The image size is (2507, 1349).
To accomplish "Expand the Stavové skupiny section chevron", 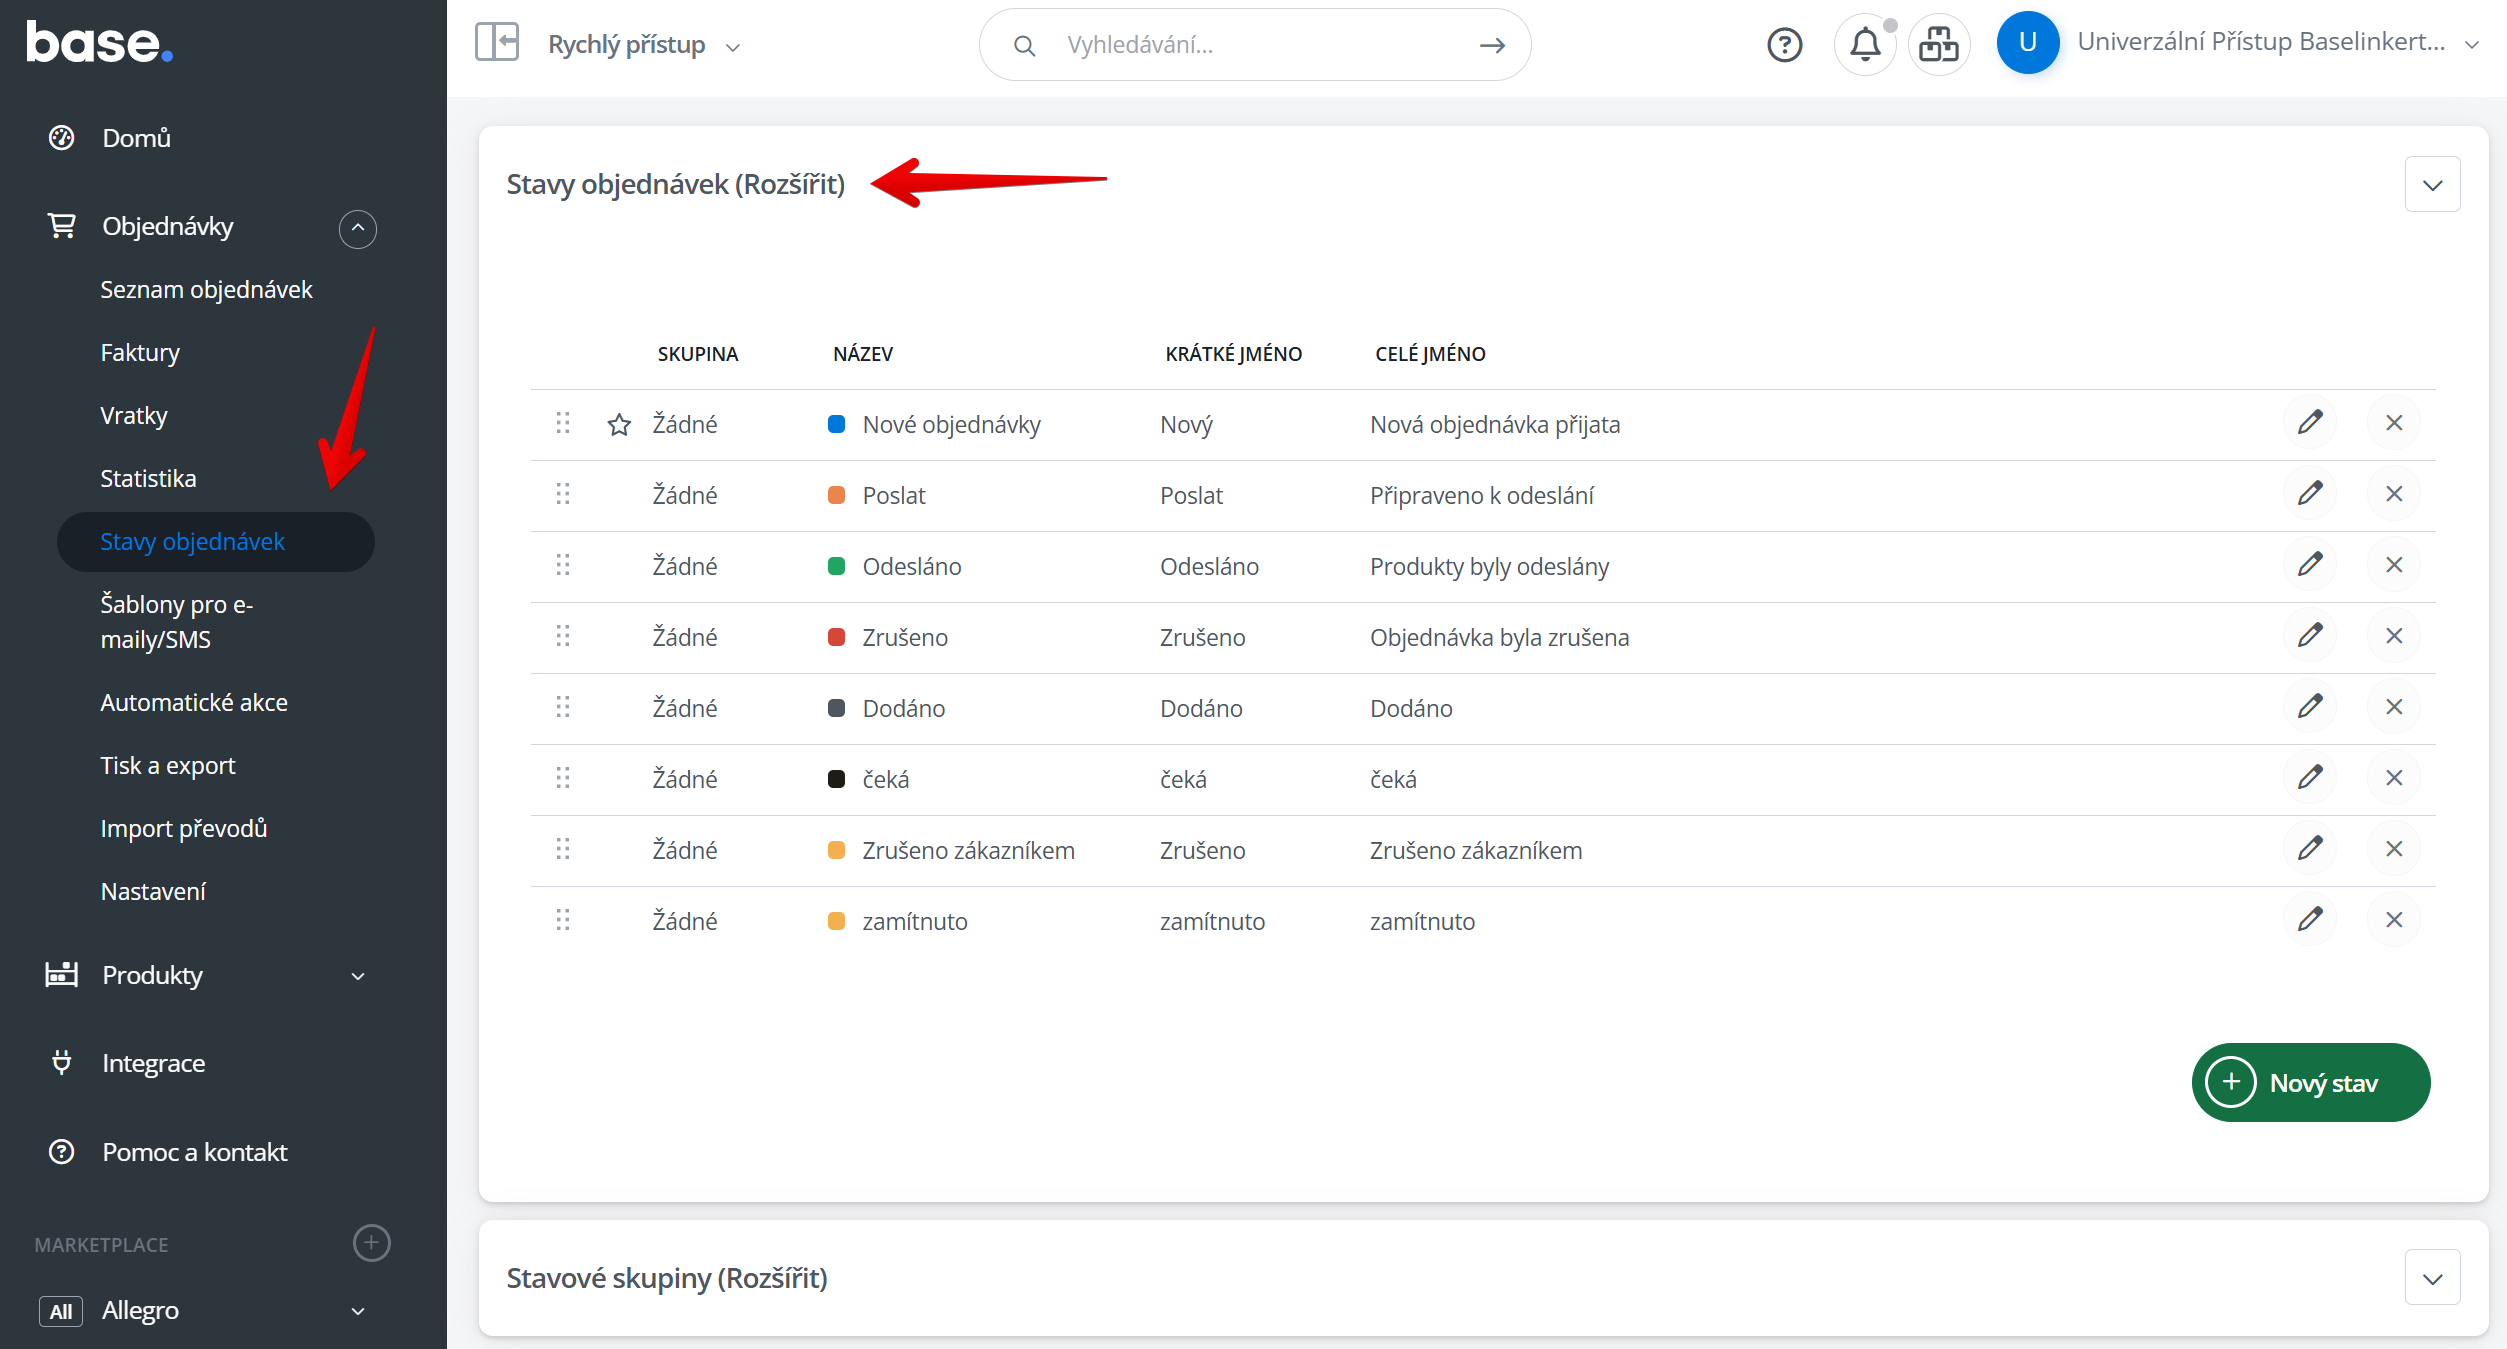I will [2432, 1278].
